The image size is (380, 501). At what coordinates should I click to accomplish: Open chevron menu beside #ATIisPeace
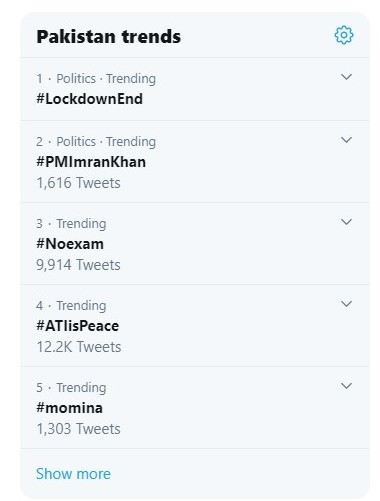(x=346, y=304)
